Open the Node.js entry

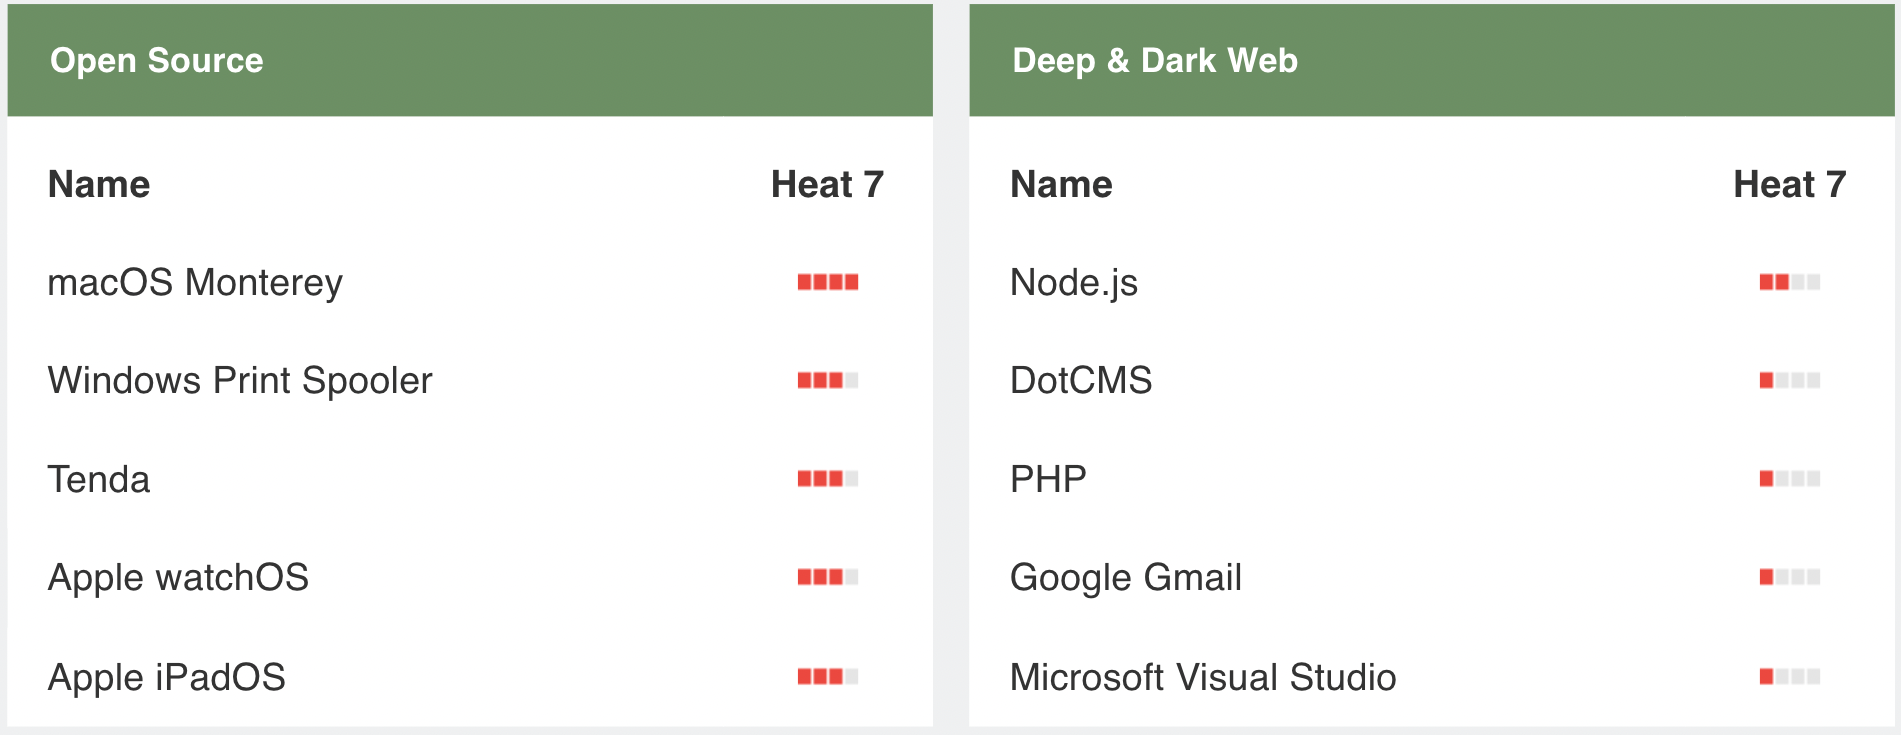pos(1074,283)
